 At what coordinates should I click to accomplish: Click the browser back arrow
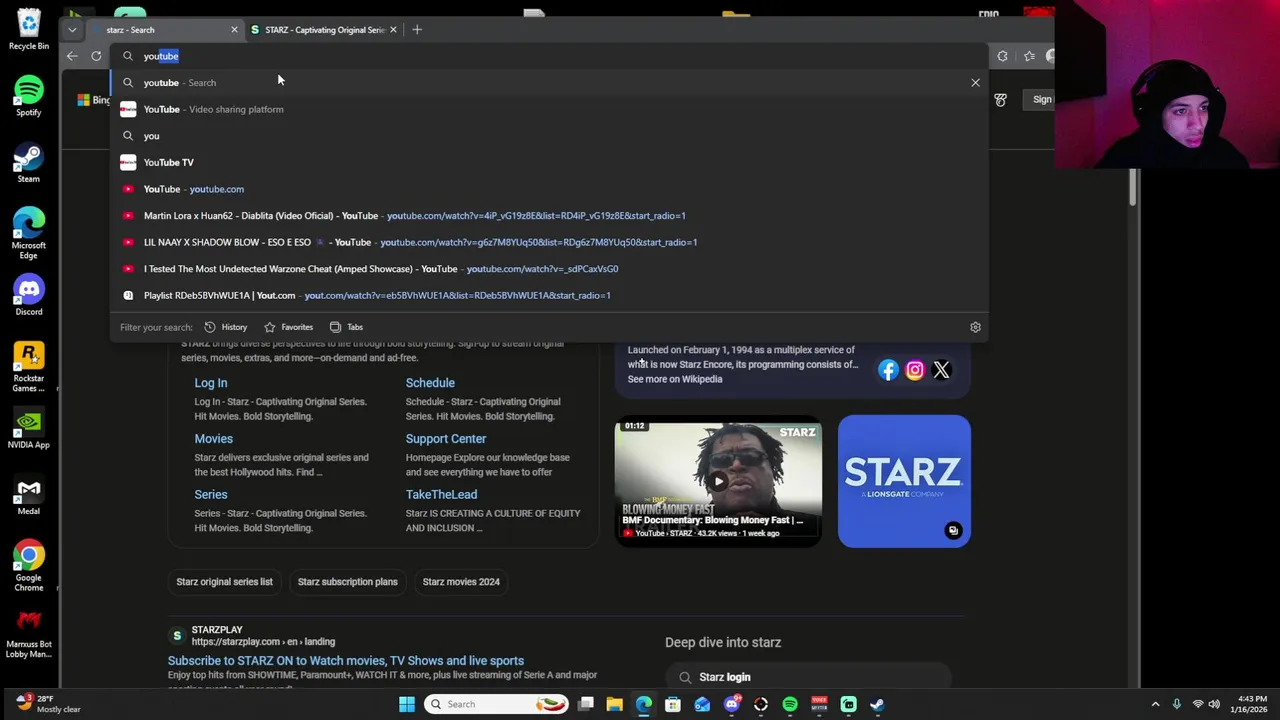[72, 56]
